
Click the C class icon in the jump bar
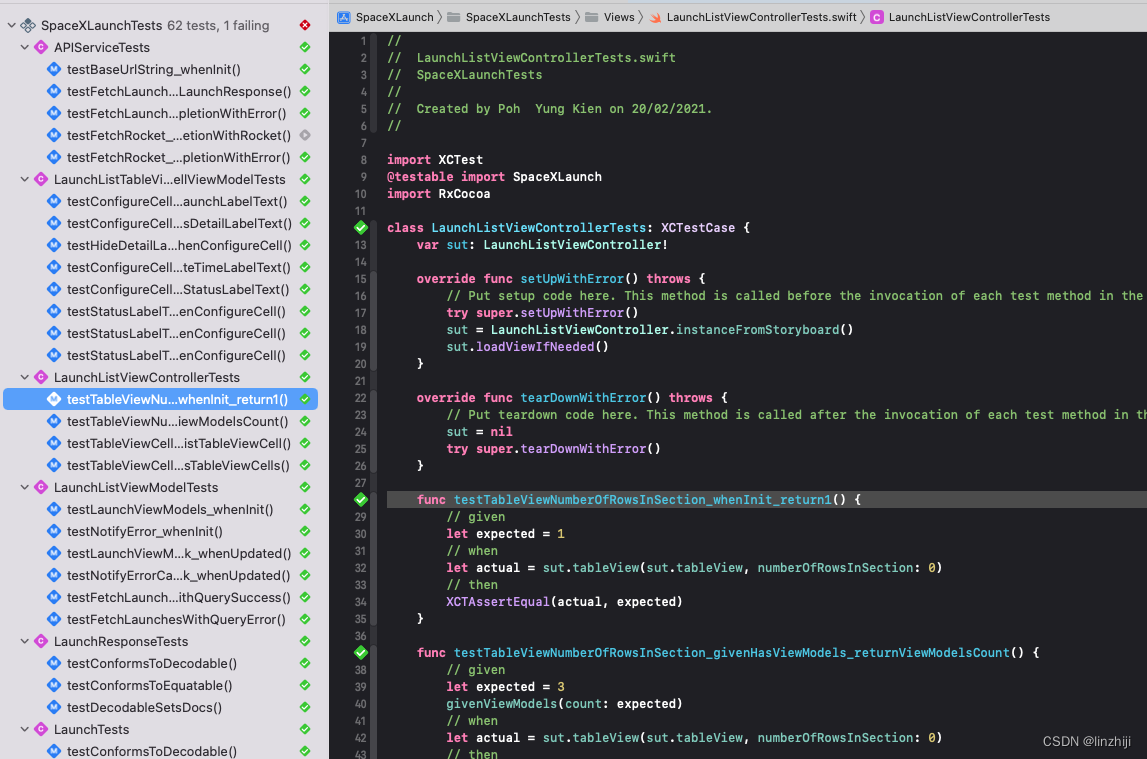tap(877, 16)
